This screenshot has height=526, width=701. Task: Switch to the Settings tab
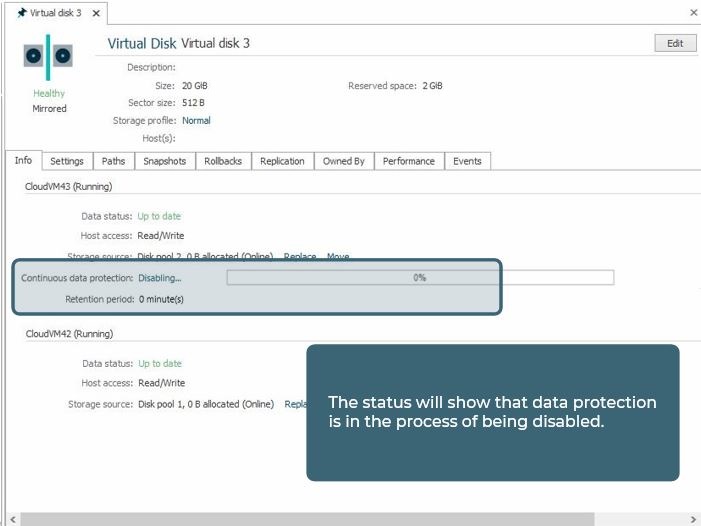coord(67,161)
